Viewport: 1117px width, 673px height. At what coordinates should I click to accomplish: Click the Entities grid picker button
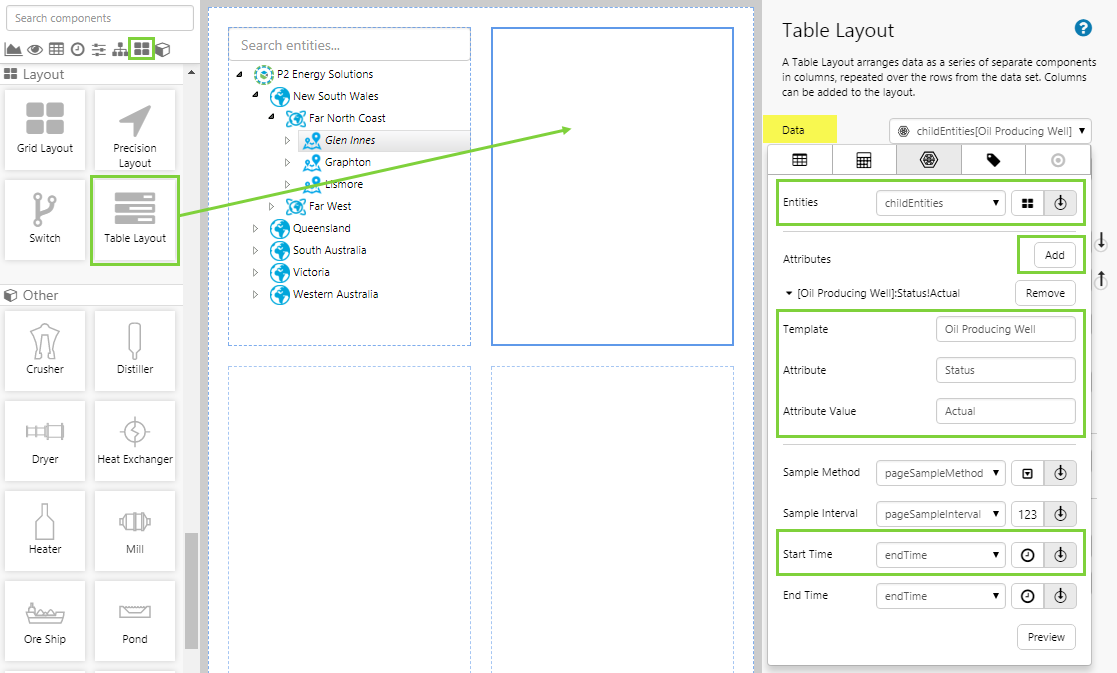[1027, 203]
